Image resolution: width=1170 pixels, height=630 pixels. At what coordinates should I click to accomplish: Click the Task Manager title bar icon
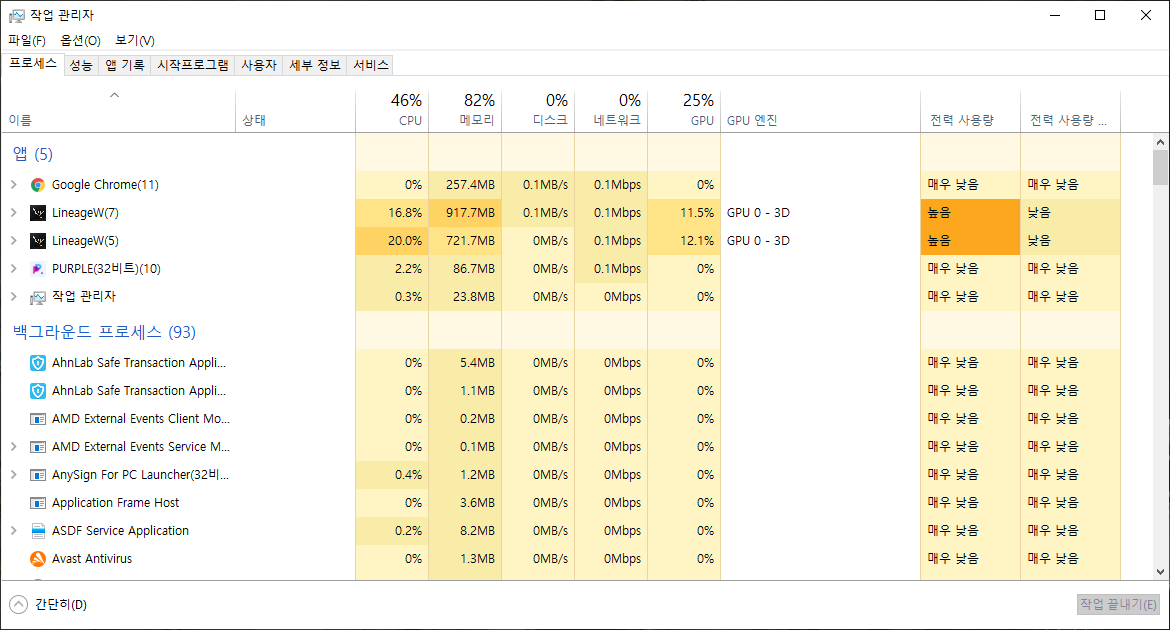[x=16, y=16]
